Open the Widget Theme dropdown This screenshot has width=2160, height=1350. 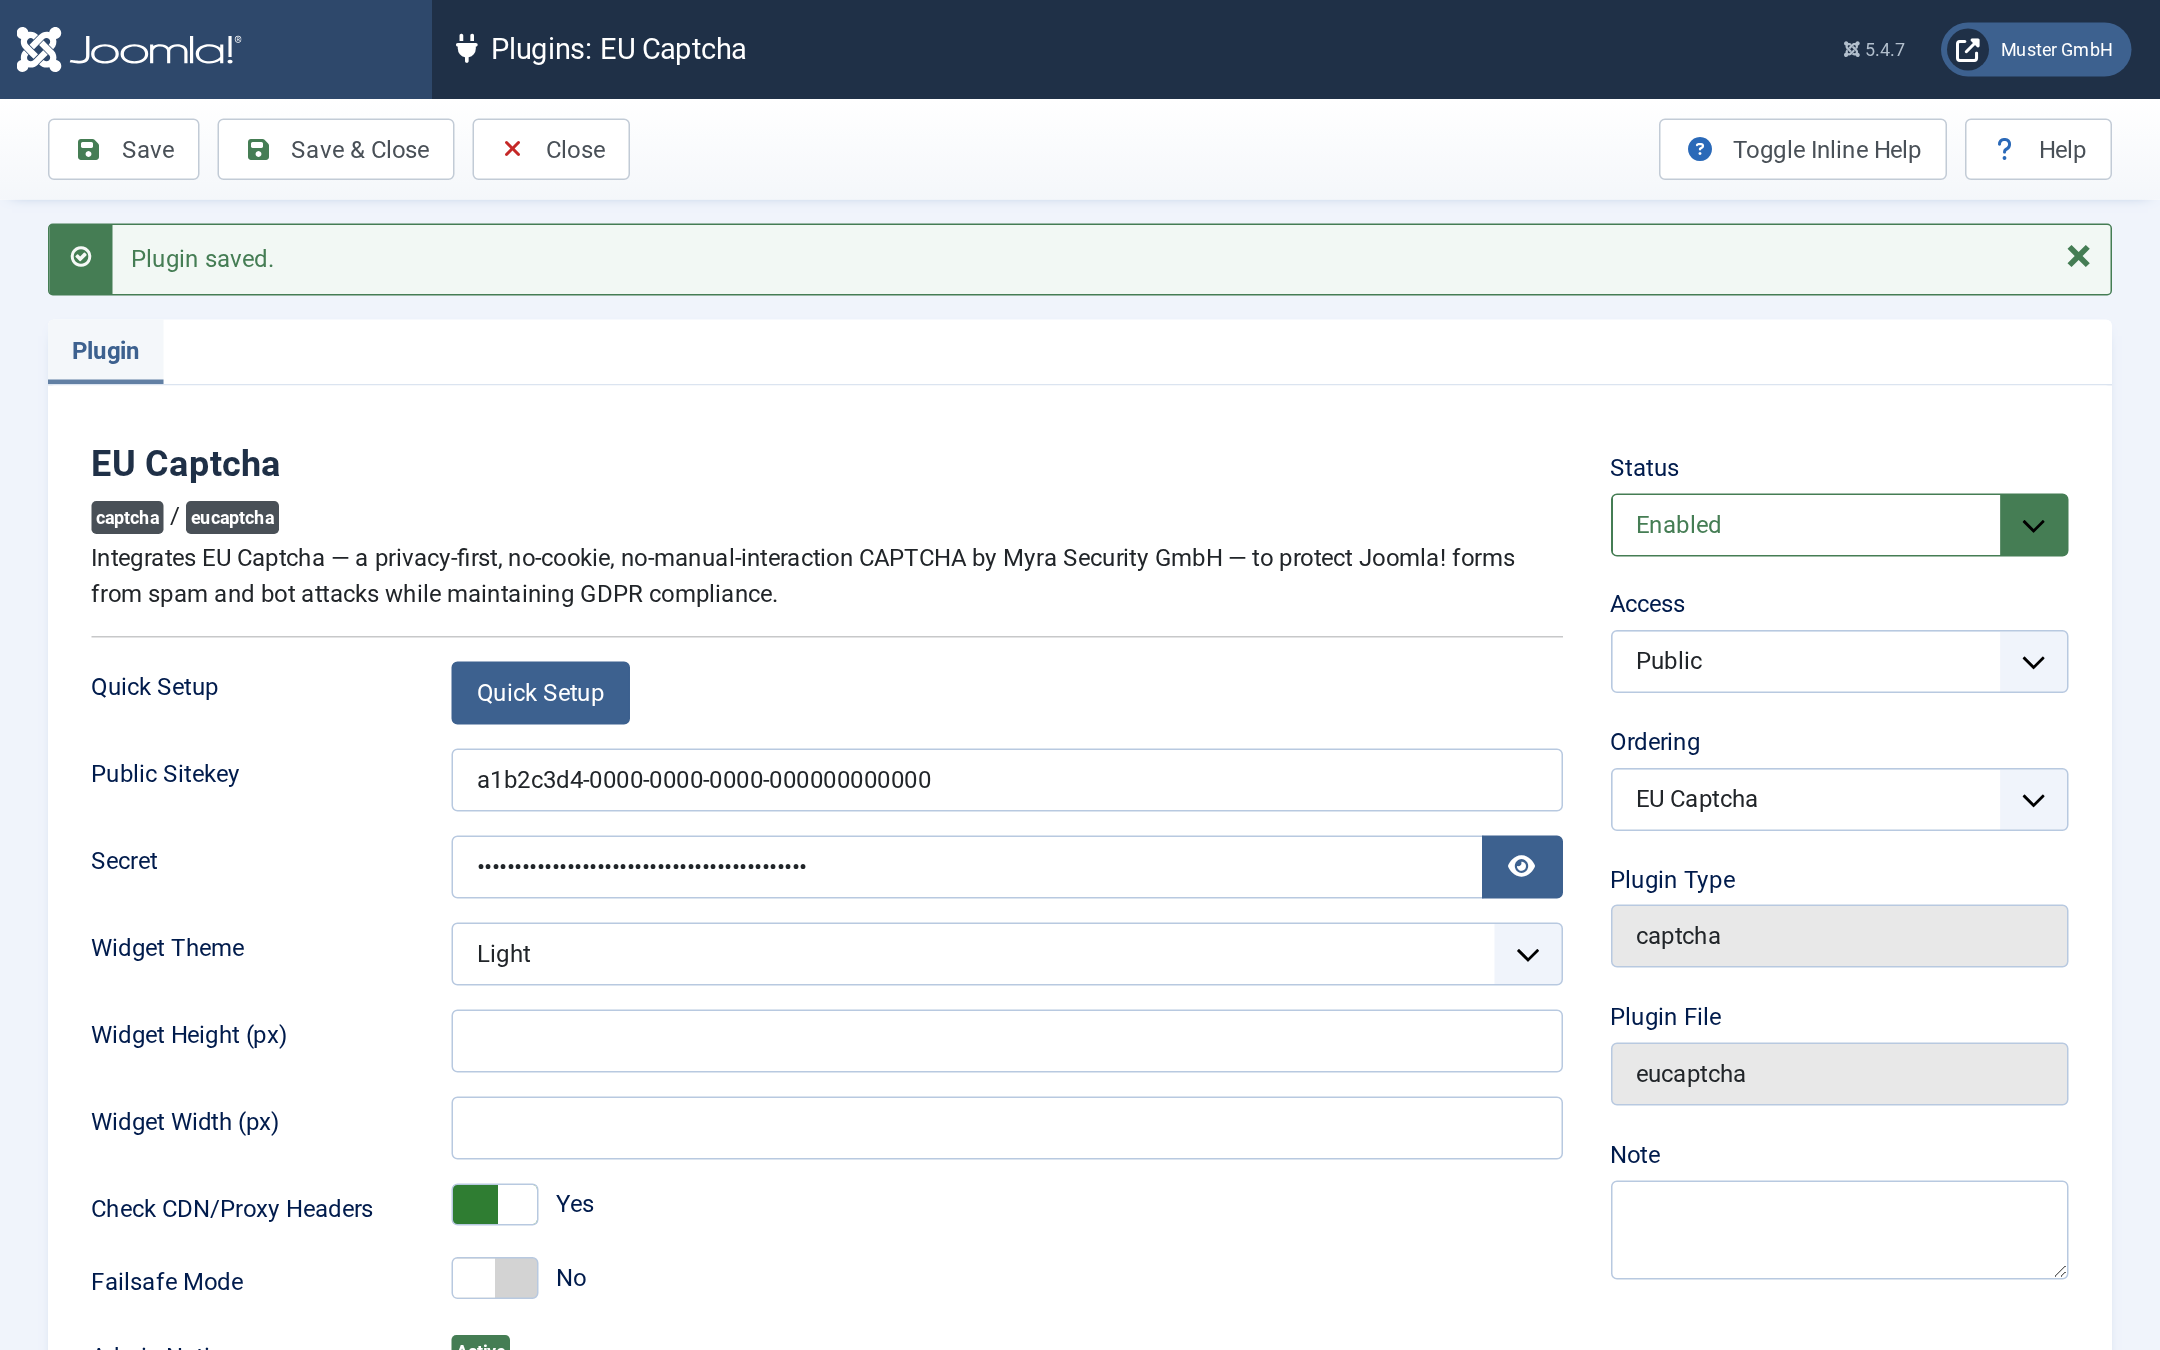click(x=1007, y=954)
